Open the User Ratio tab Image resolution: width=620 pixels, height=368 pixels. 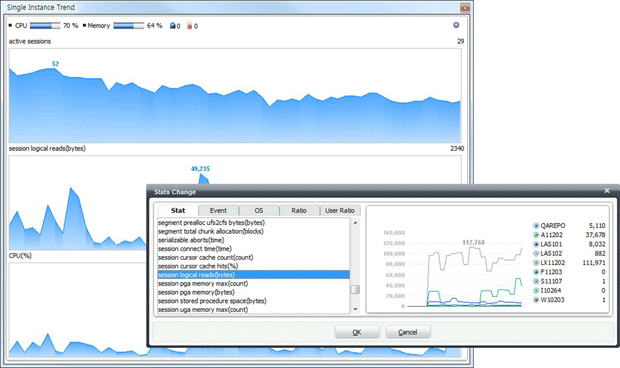coord(340,210)
